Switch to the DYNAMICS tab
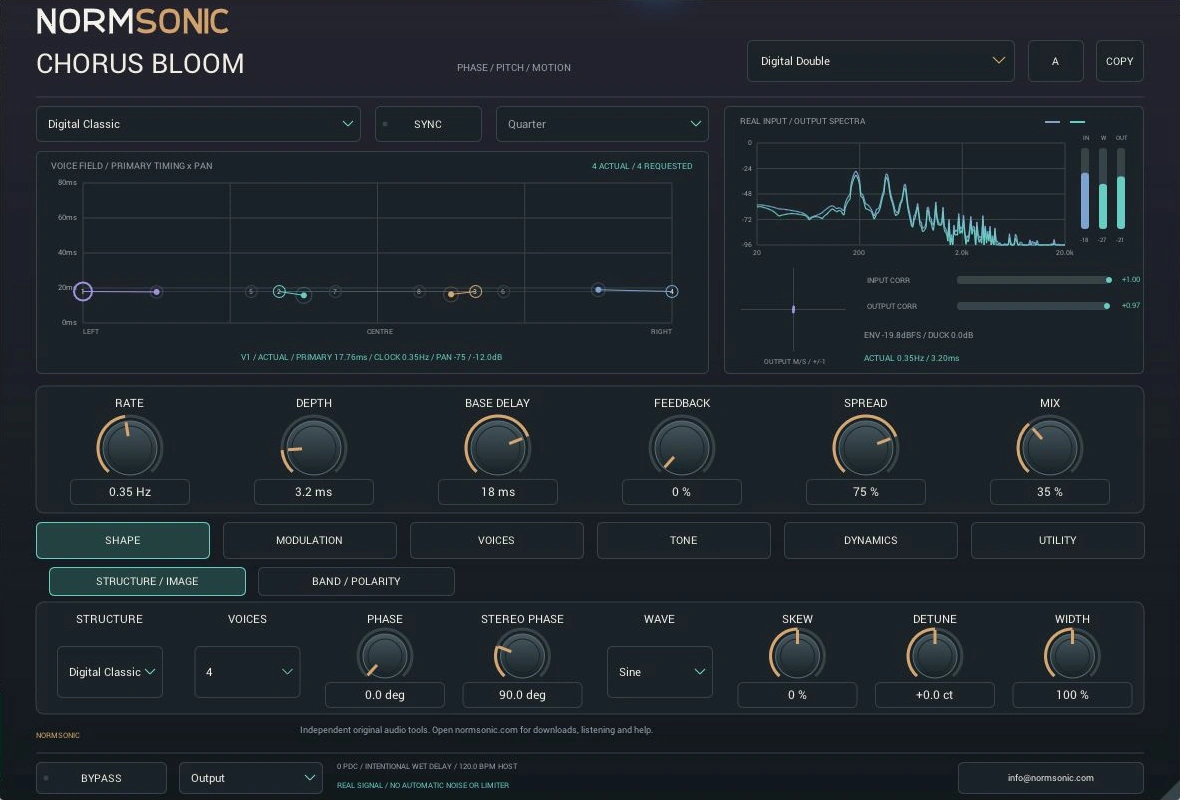Image resolution: width=1180 pixels, height=800 pixels. 871,540
